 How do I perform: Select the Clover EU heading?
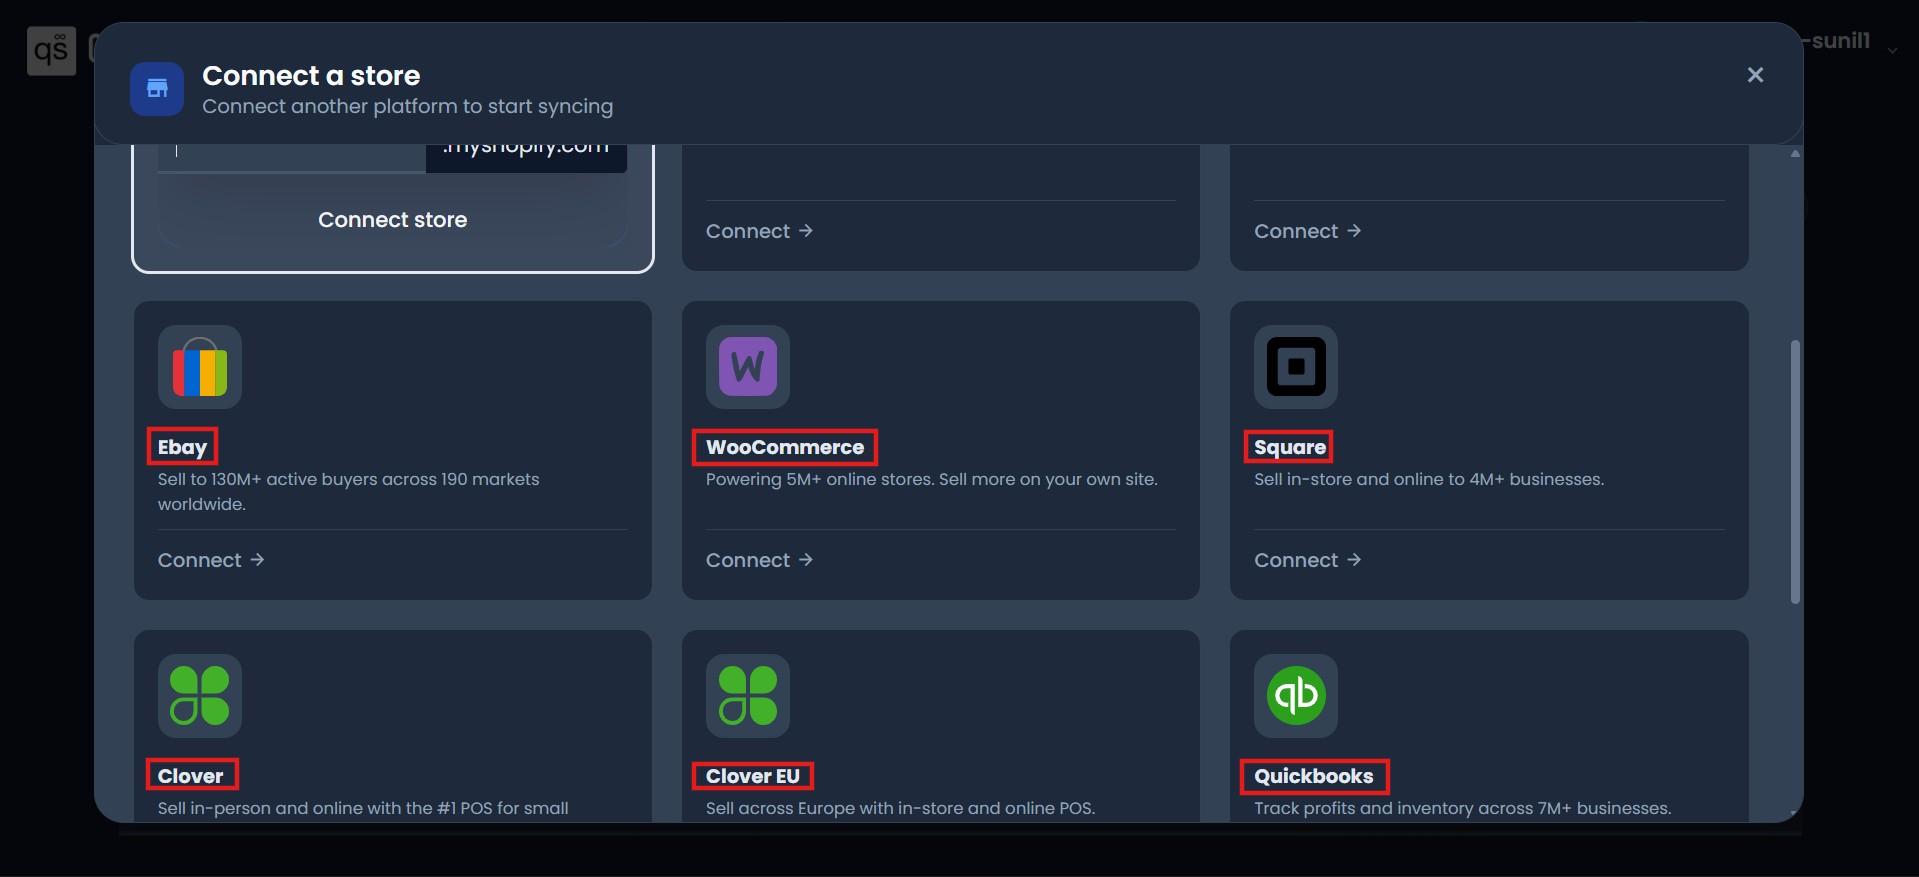(753, 776)
